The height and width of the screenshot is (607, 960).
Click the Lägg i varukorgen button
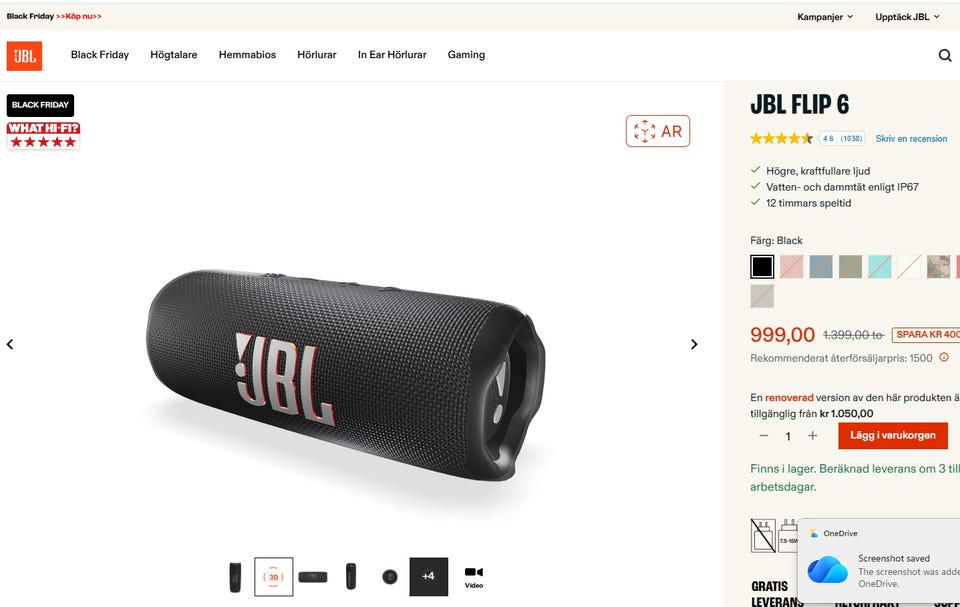coord(893,435)
